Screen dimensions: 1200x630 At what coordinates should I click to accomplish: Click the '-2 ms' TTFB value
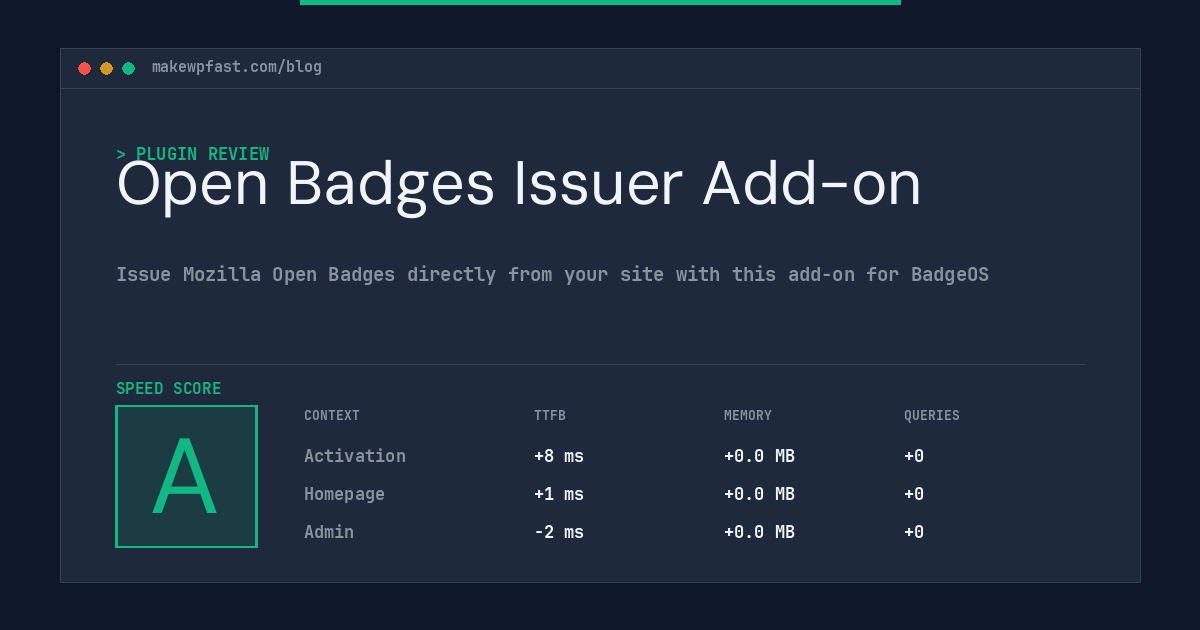pyautogui.click(x=559, y=532)
